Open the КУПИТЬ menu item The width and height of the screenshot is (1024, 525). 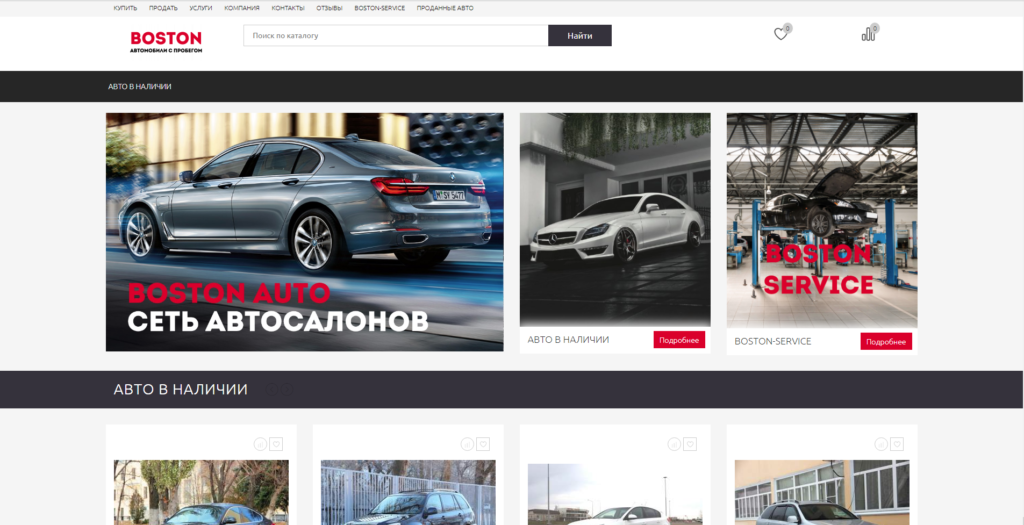click(125, 8)
